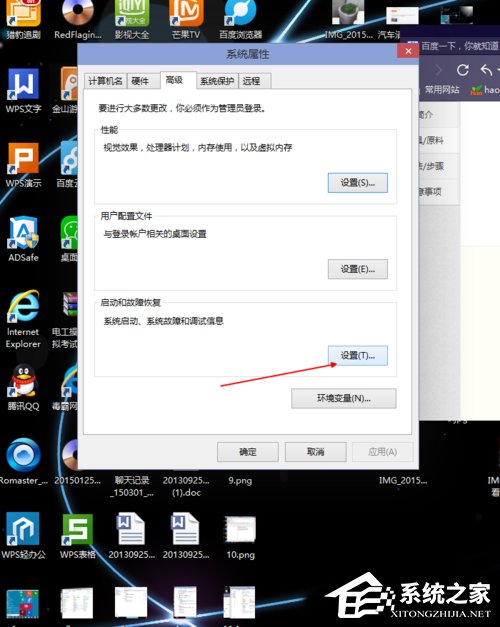Open 常用网站 bookmark in browser

point(442,90)
